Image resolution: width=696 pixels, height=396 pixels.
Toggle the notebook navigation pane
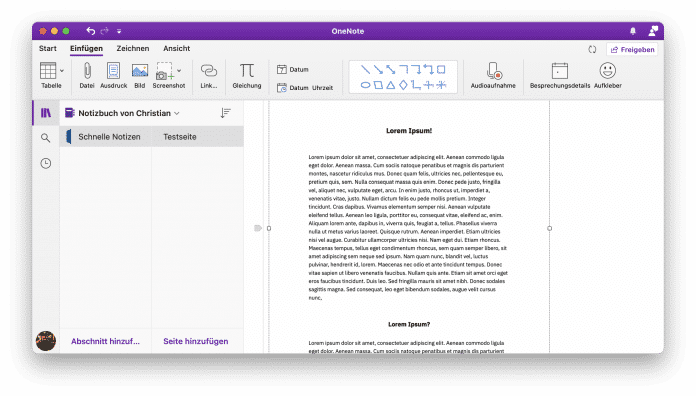[x=46, y=113]
